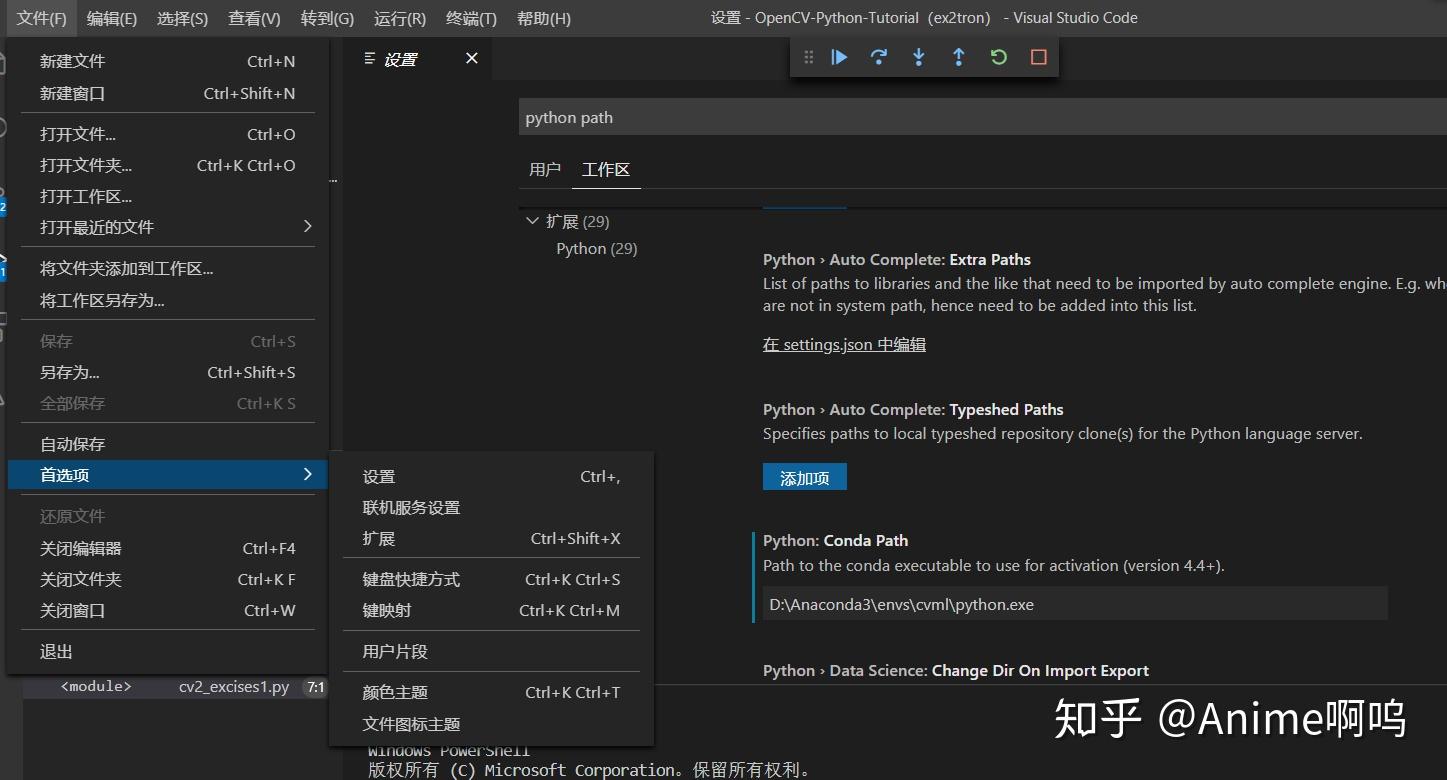Click the Step Out debug icon
This screenshot has height=780, width=1447.
pos(958,57)
